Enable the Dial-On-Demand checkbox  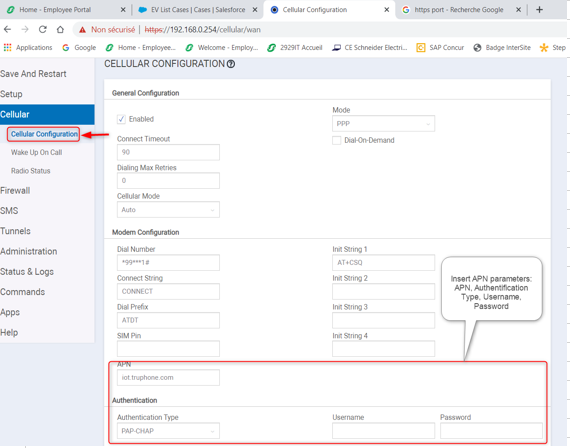[x=337, y=140]
